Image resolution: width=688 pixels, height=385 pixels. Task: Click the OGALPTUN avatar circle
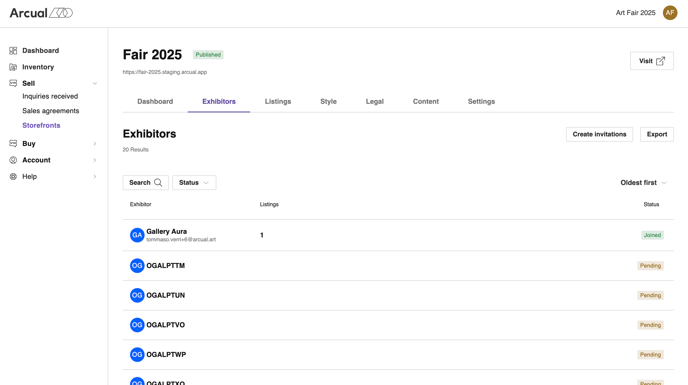137,295
